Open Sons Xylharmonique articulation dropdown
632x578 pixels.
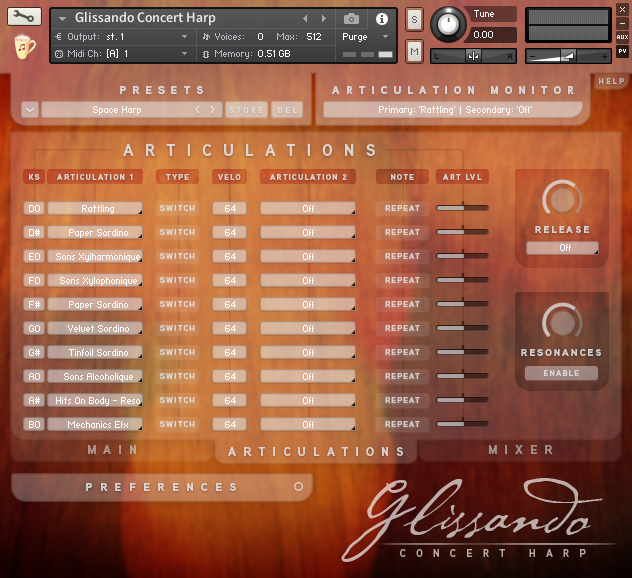pyautogui.click(x=95, y=256)
